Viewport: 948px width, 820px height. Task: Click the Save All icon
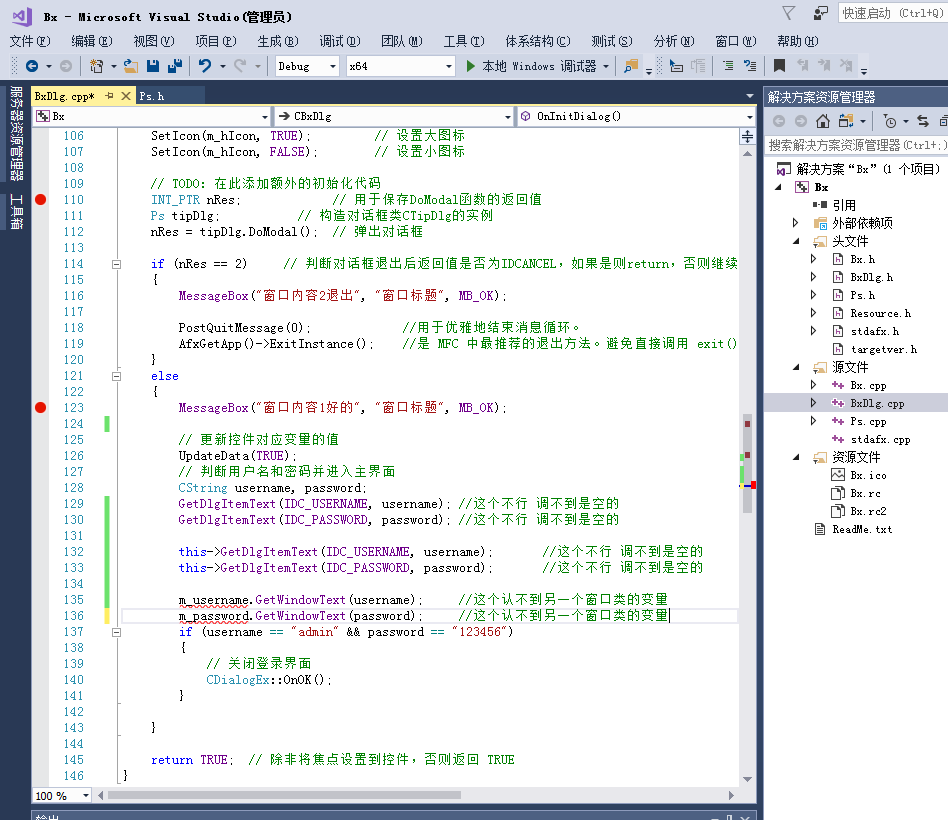tap(175, 66)
